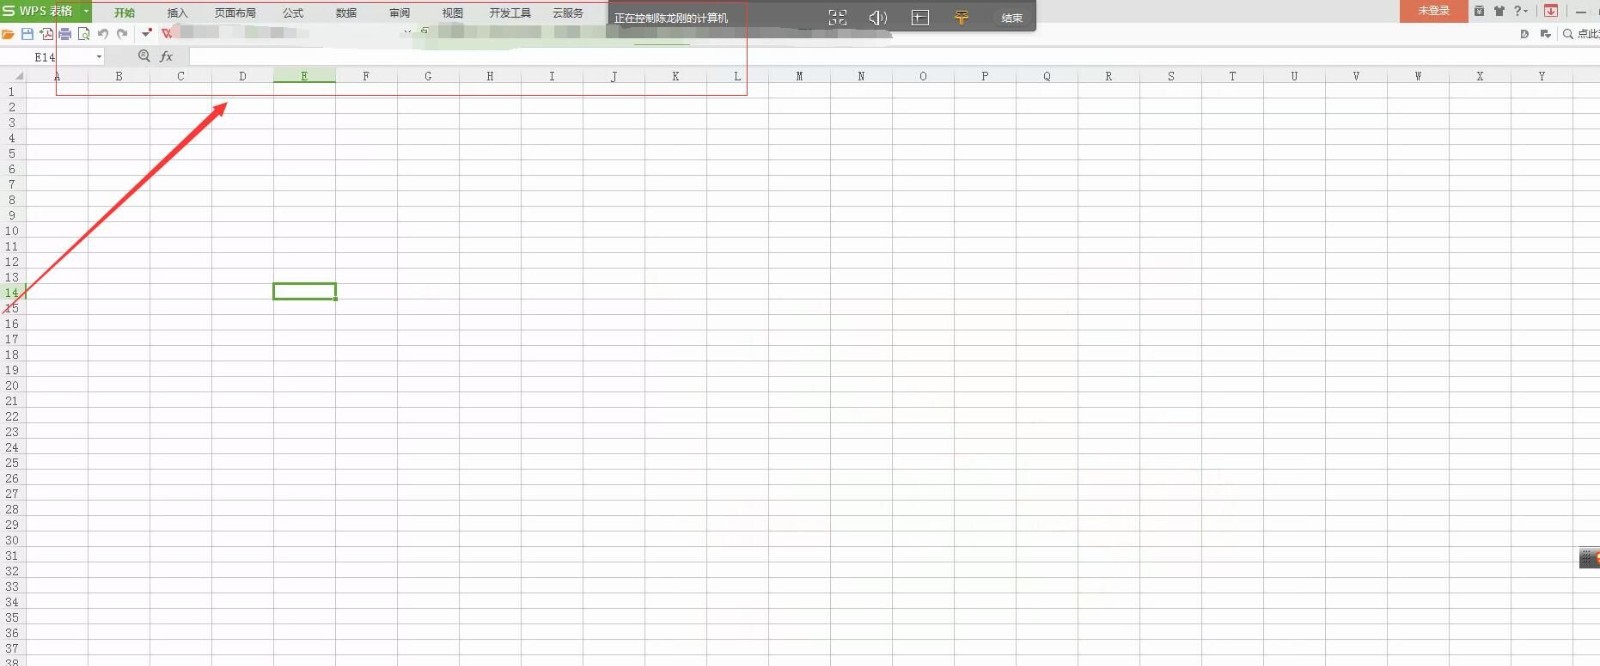
Task: Open the 视图 ribbon tab
Action: click(452, 13)
